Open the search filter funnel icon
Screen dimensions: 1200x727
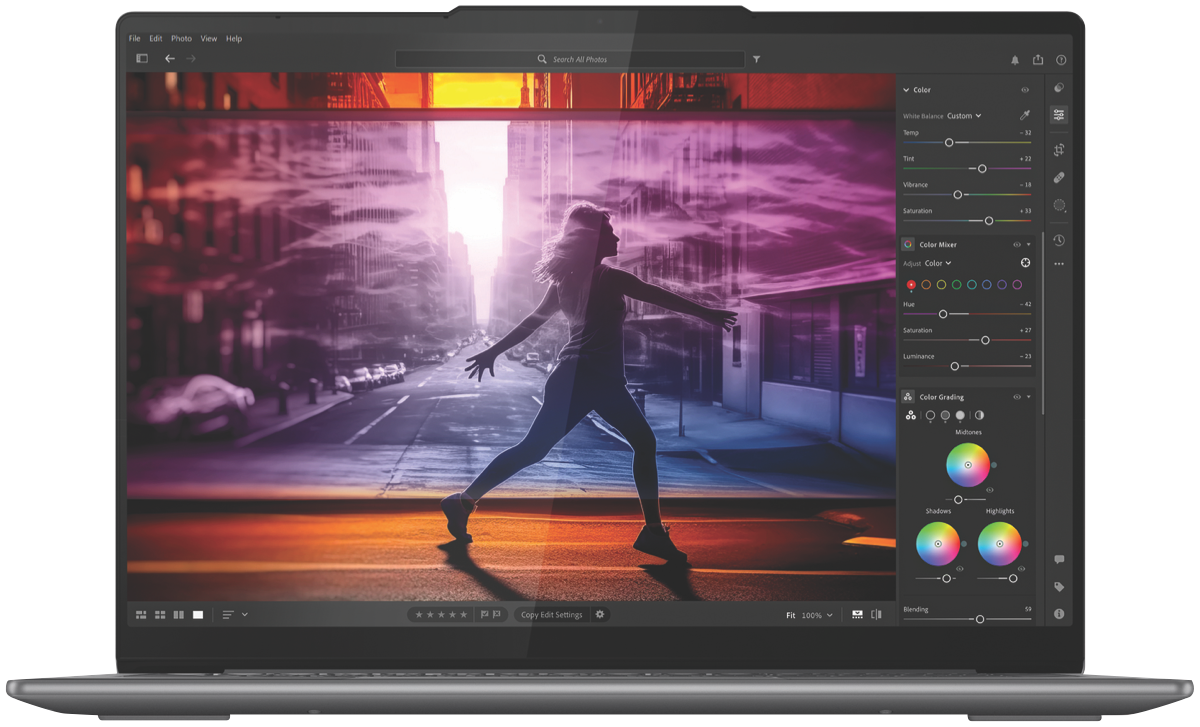pos(757,60)
